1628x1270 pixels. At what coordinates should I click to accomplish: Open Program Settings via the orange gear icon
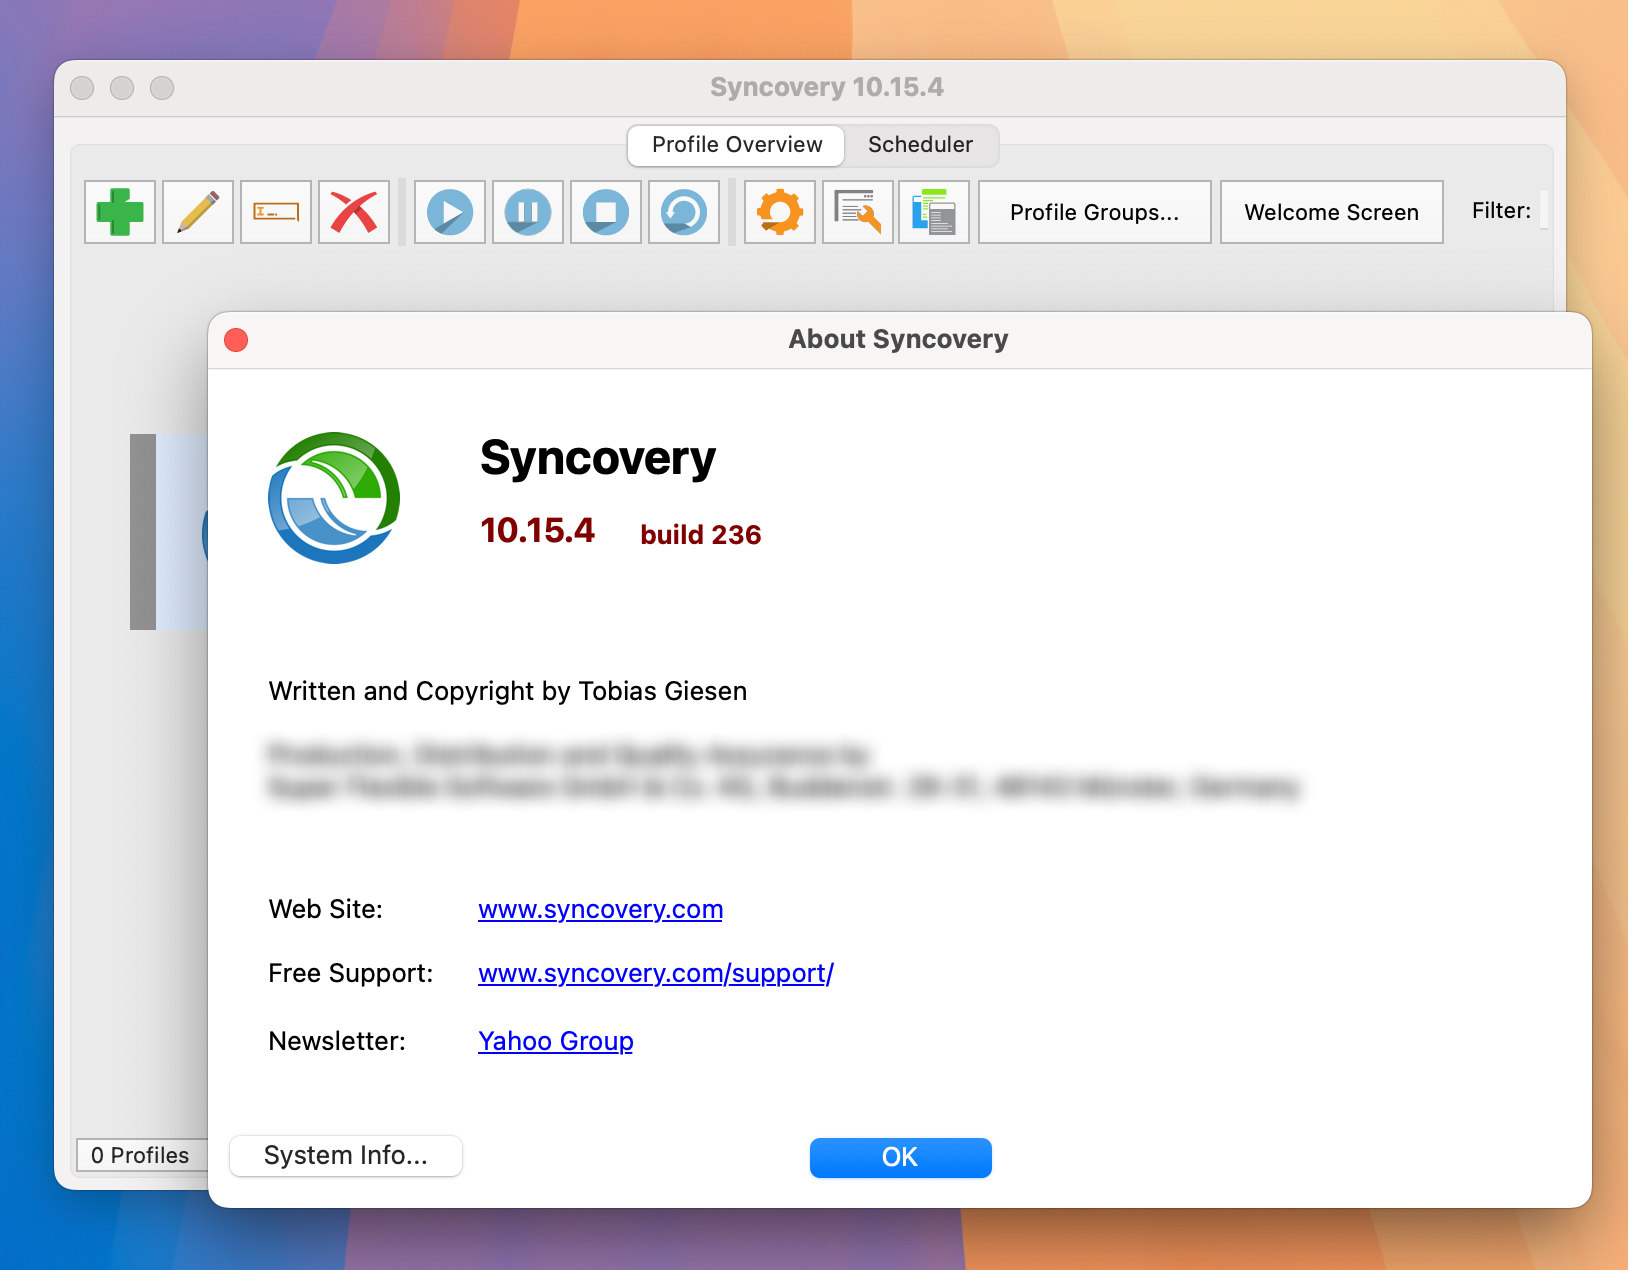[x=780, y=212]
